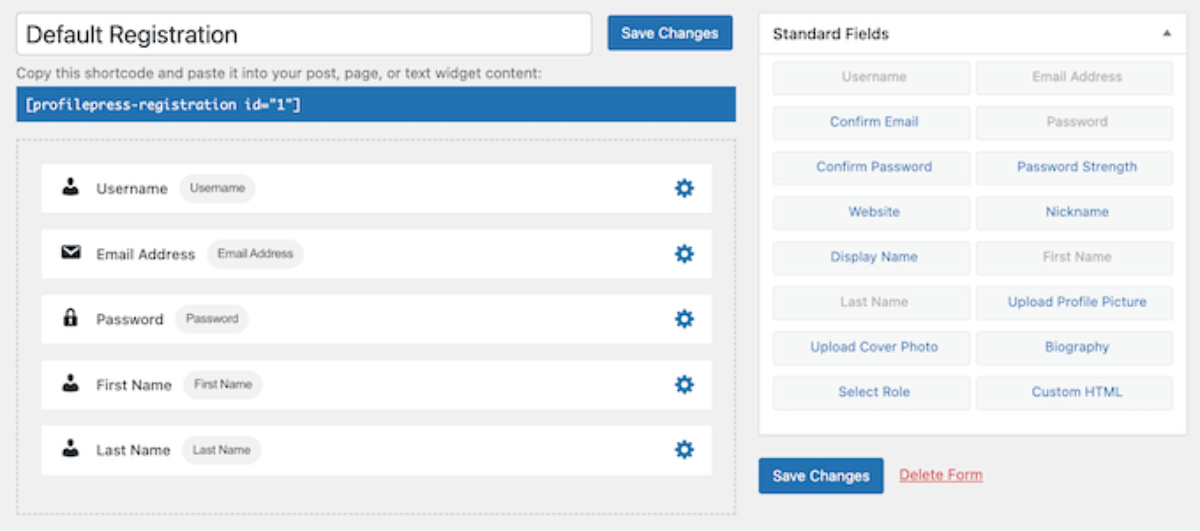Add the Custom HTML field
The image size is (1200, 531).
[1076, 392]
